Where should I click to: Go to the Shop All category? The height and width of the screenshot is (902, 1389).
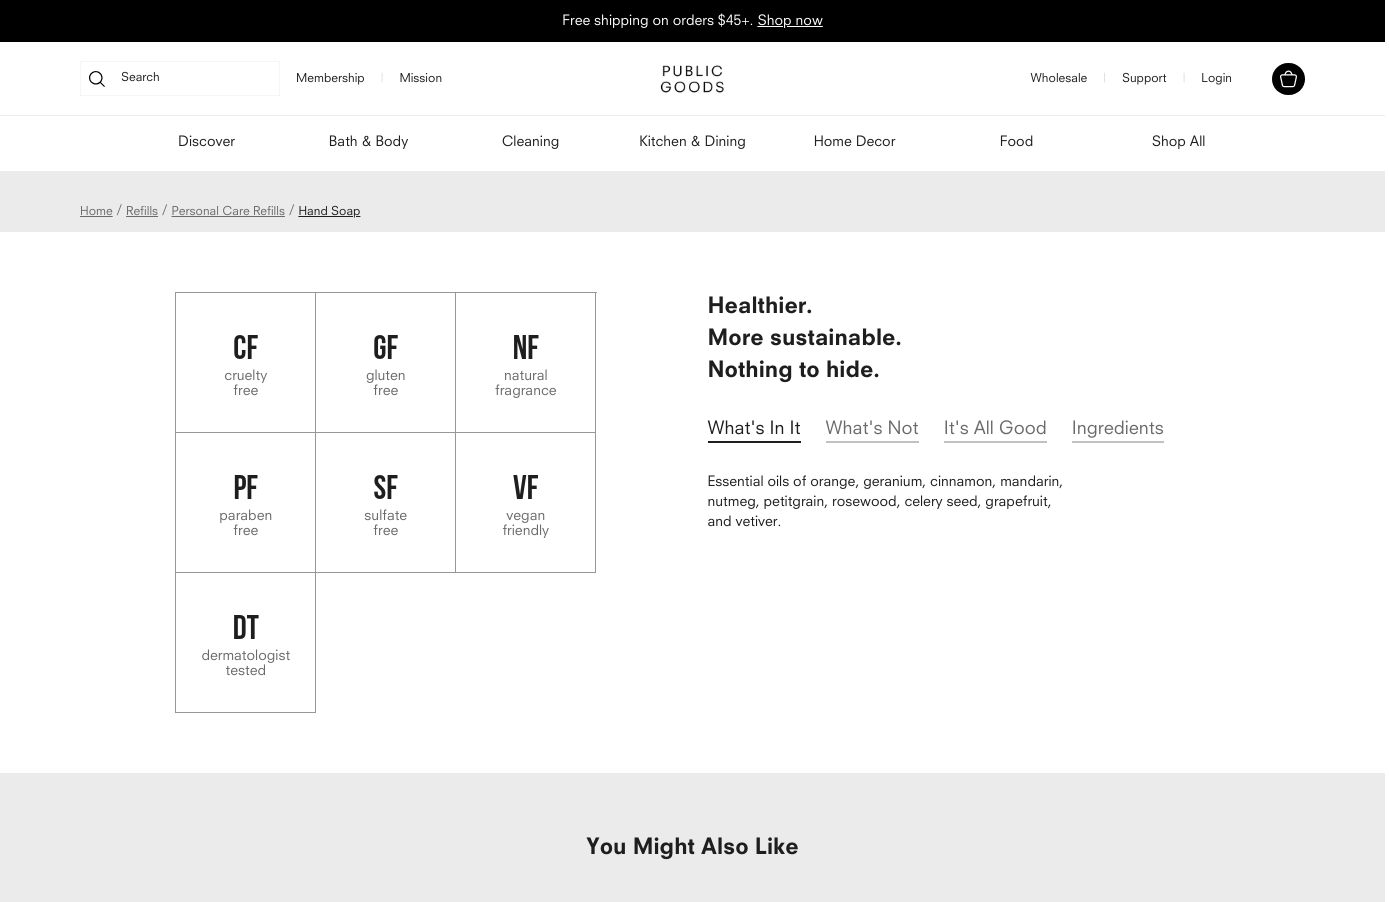coord(1178,142)
